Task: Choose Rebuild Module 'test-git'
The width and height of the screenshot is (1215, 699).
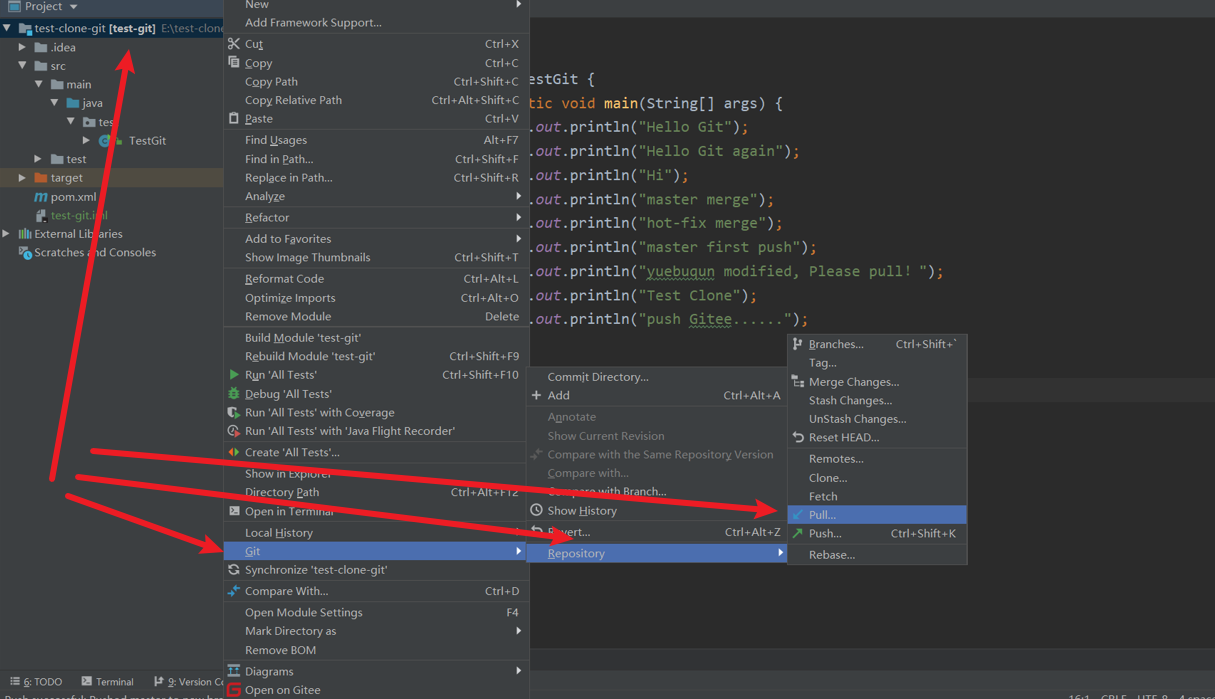Action: point(376,356)
